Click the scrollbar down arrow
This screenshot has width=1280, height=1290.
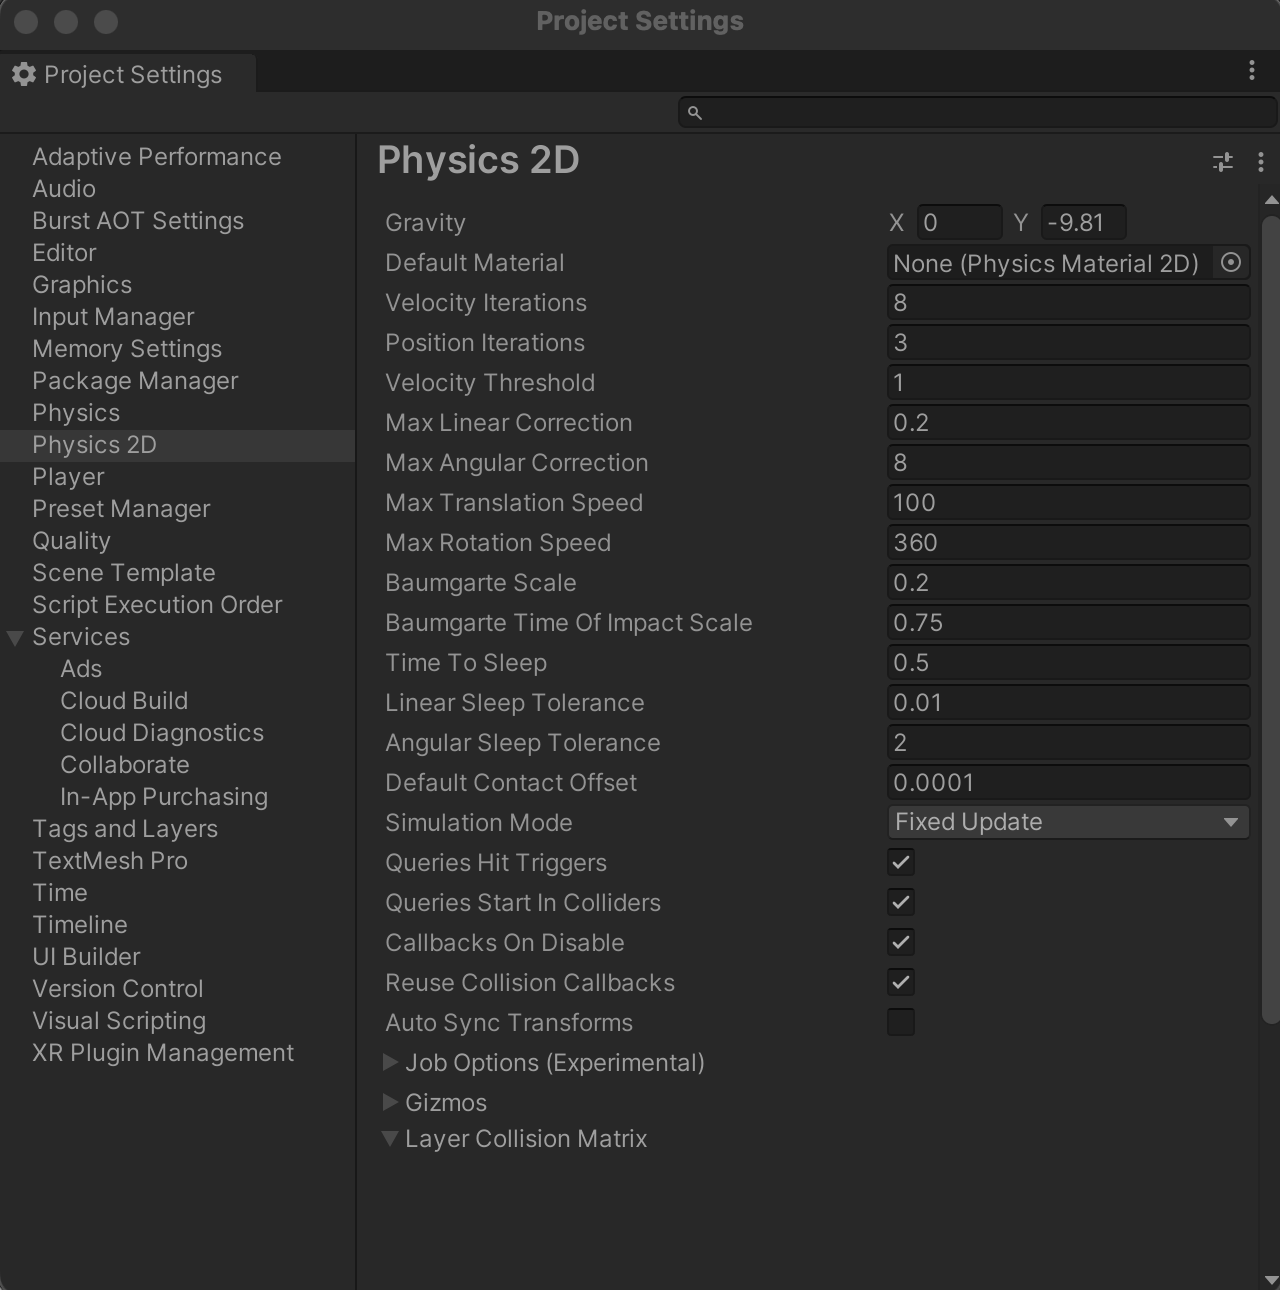pyautogui.click(x=1270, y=1280)
